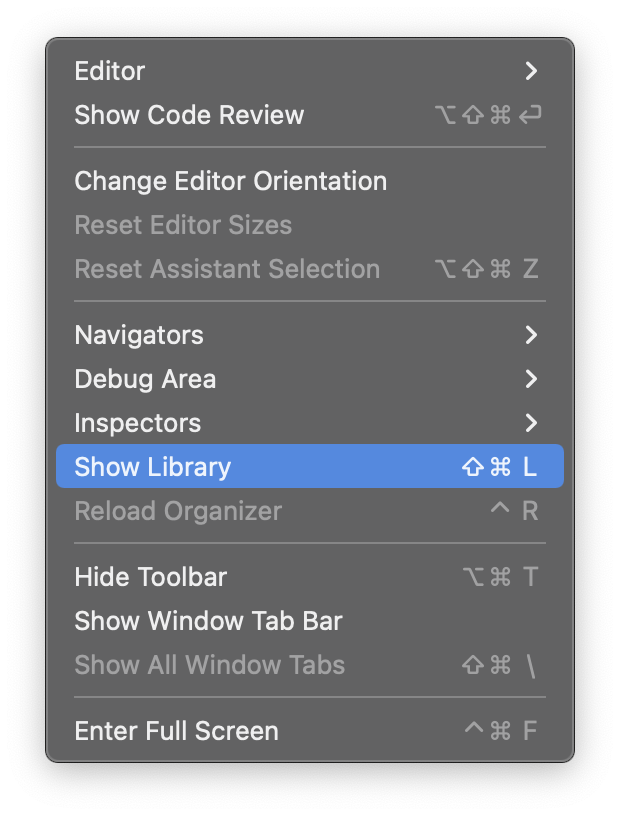Select Show Code Review
The image size is (620, 816).
(x=189, y=115)
